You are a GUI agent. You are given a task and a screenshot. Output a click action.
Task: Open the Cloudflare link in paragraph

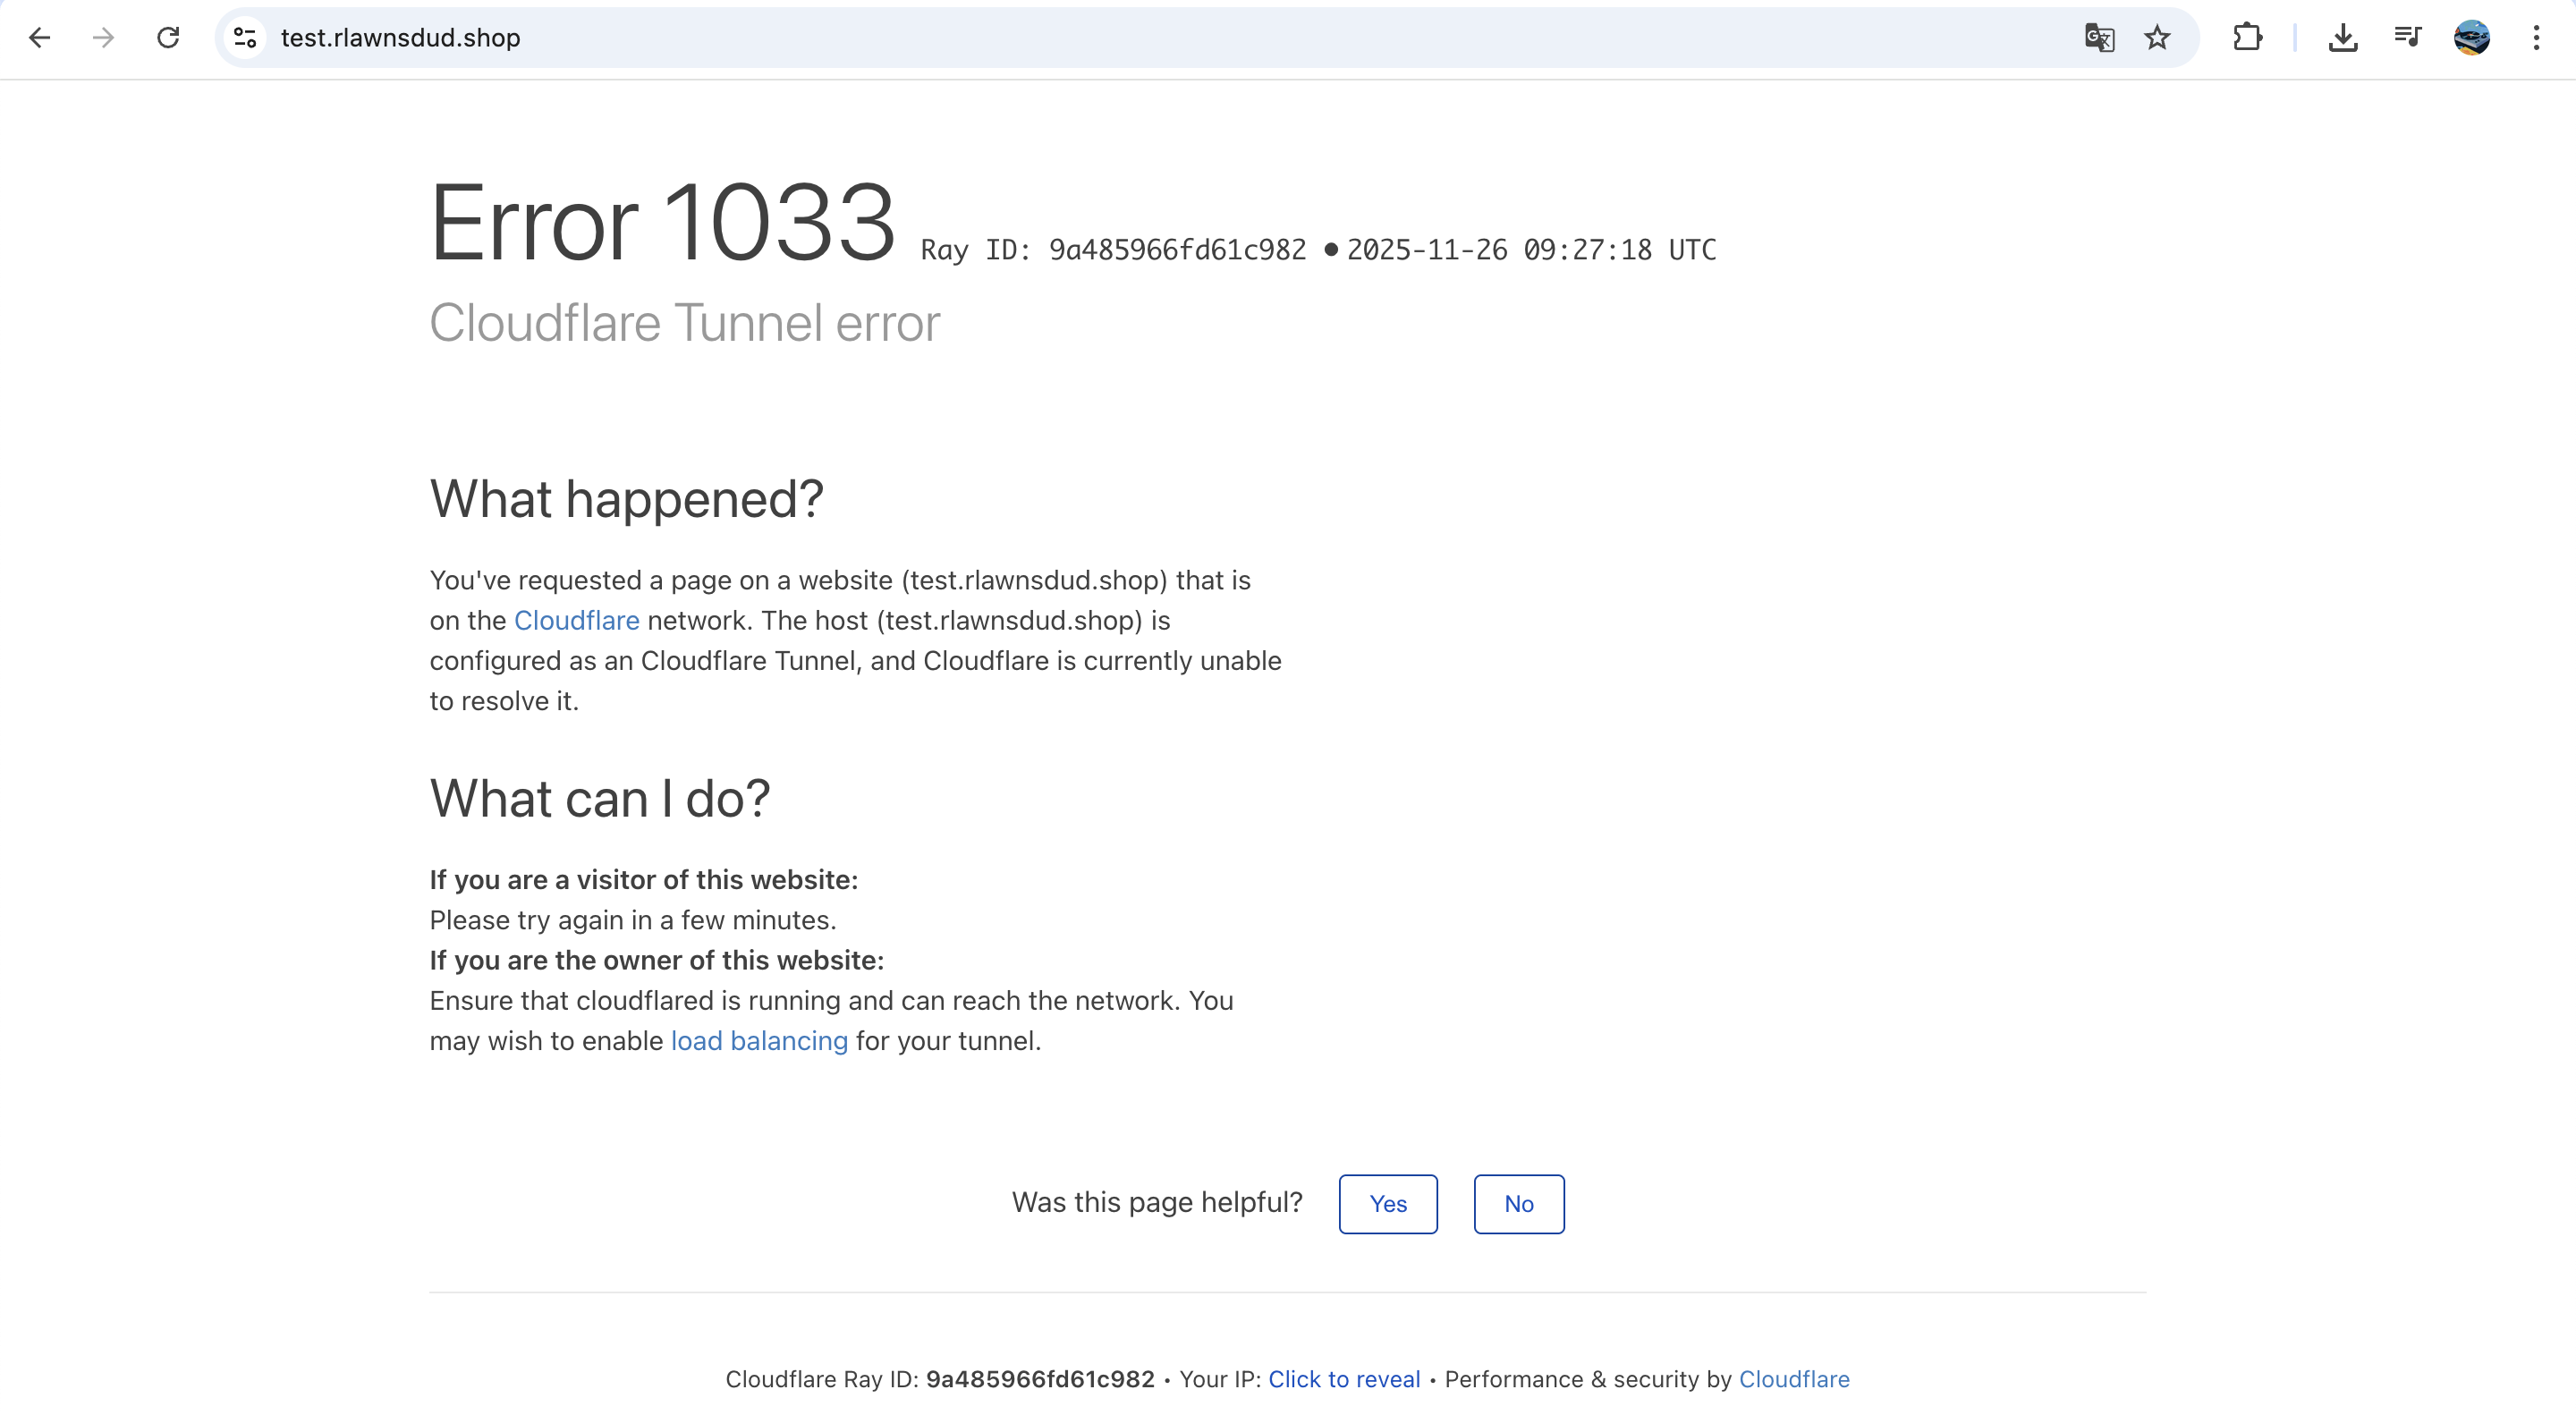576,621
